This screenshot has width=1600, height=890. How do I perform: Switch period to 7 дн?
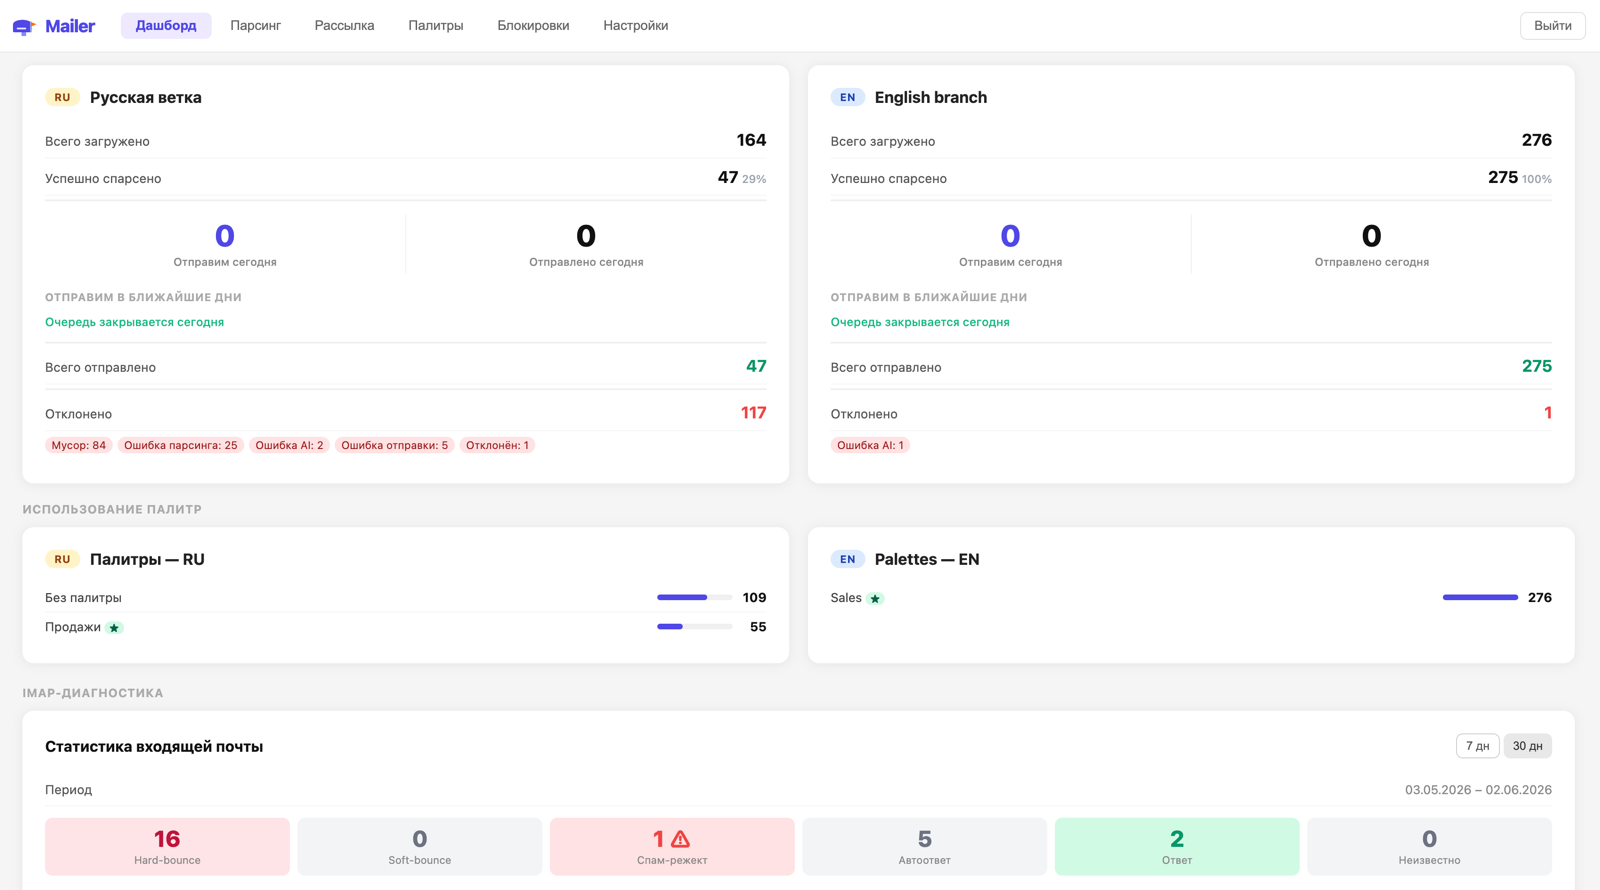[x=1477, y=746]
